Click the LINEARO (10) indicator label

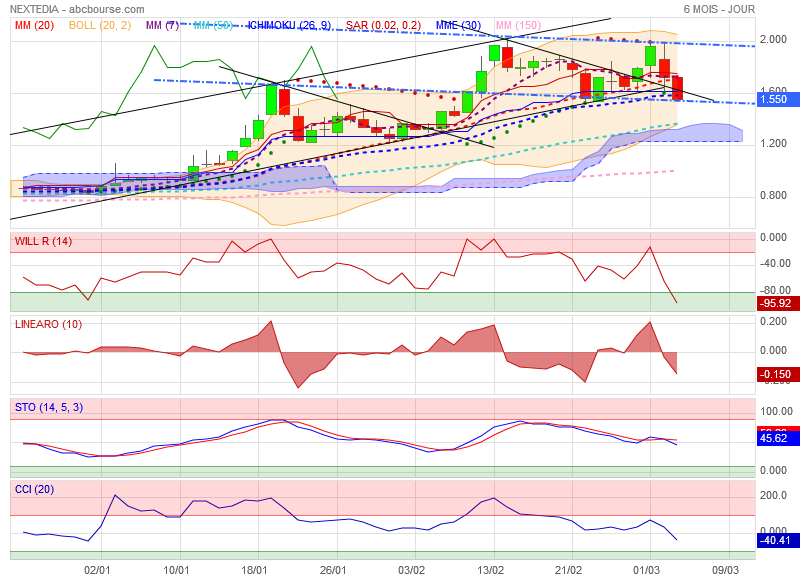48,324
